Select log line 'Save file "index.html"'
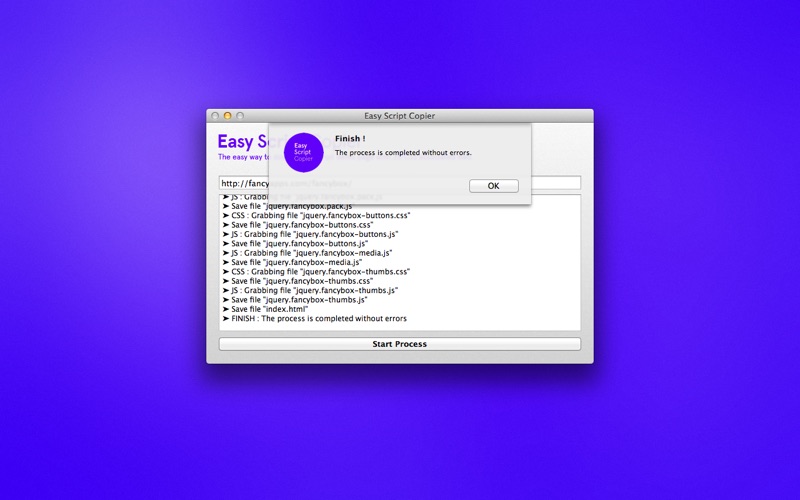 [x=265, y=309]
